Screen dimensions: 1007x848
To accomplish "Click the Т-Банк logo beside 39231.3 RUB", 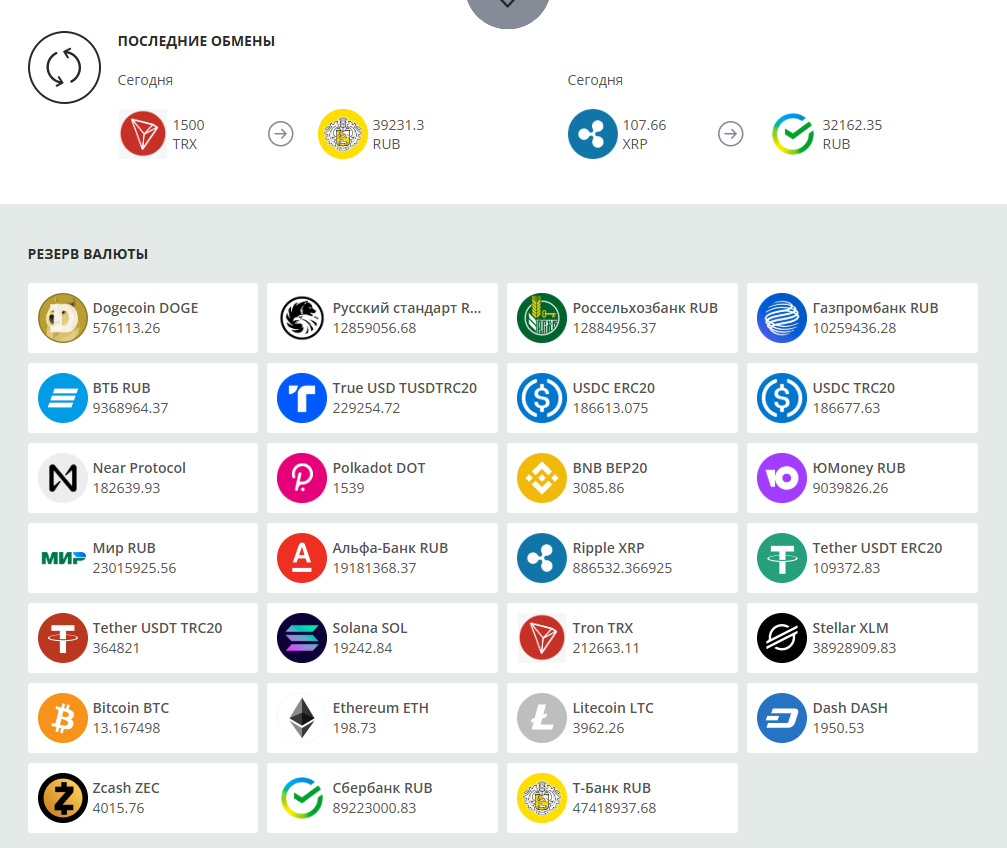I will [x=343, y=134].
